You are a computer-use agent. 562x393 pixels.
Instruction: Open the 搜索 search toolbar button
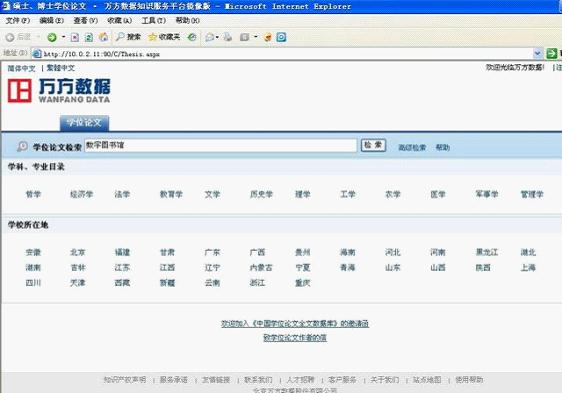[x=128, y=37]
